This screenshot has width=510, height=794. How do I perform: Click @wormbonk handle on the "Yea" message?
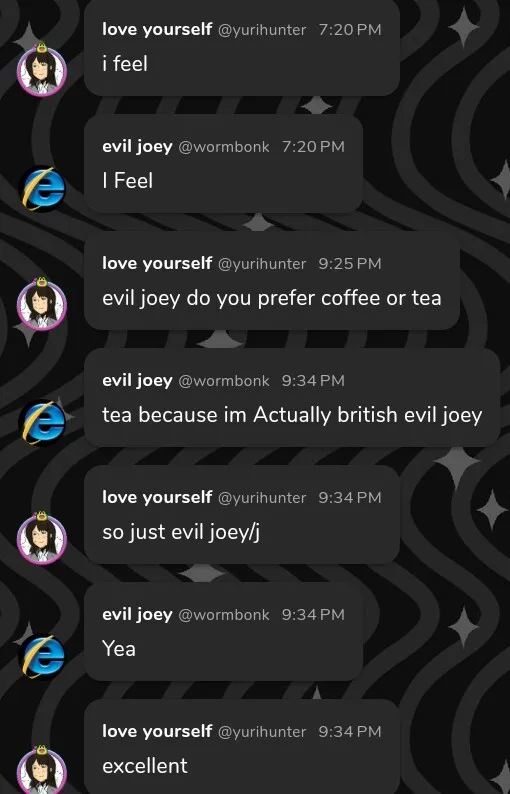coord(224,615)
